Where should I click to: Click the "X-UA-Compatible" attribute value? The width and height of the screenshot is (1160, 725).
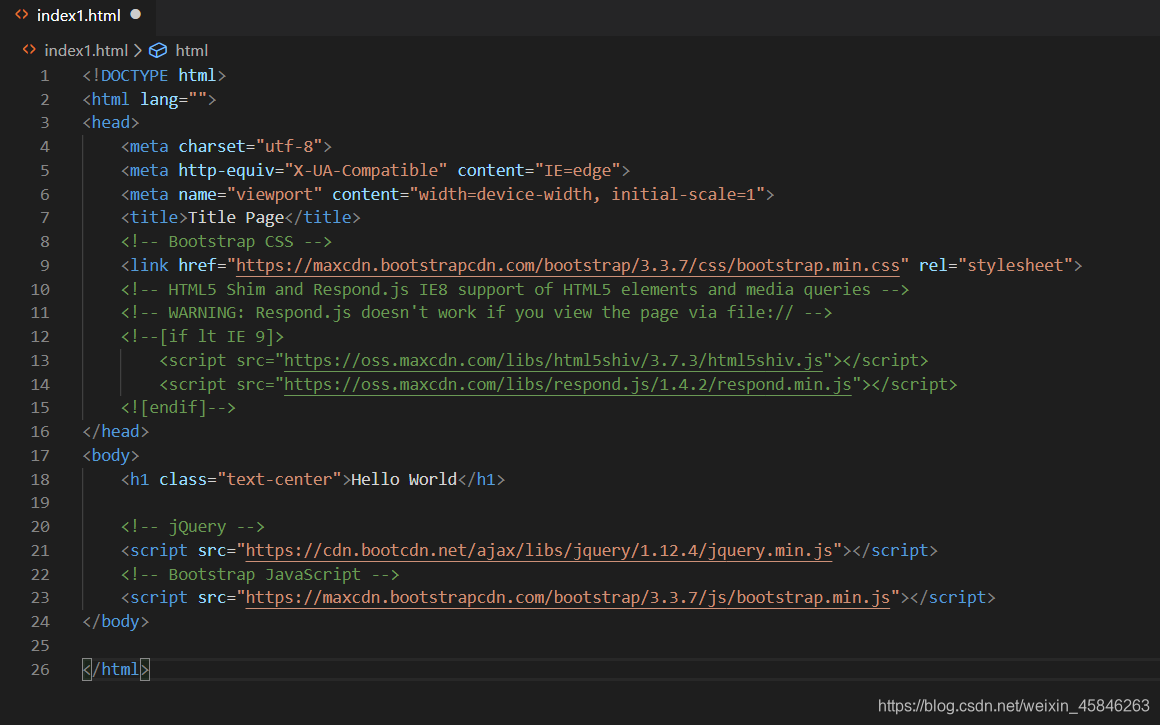point(365,170)
